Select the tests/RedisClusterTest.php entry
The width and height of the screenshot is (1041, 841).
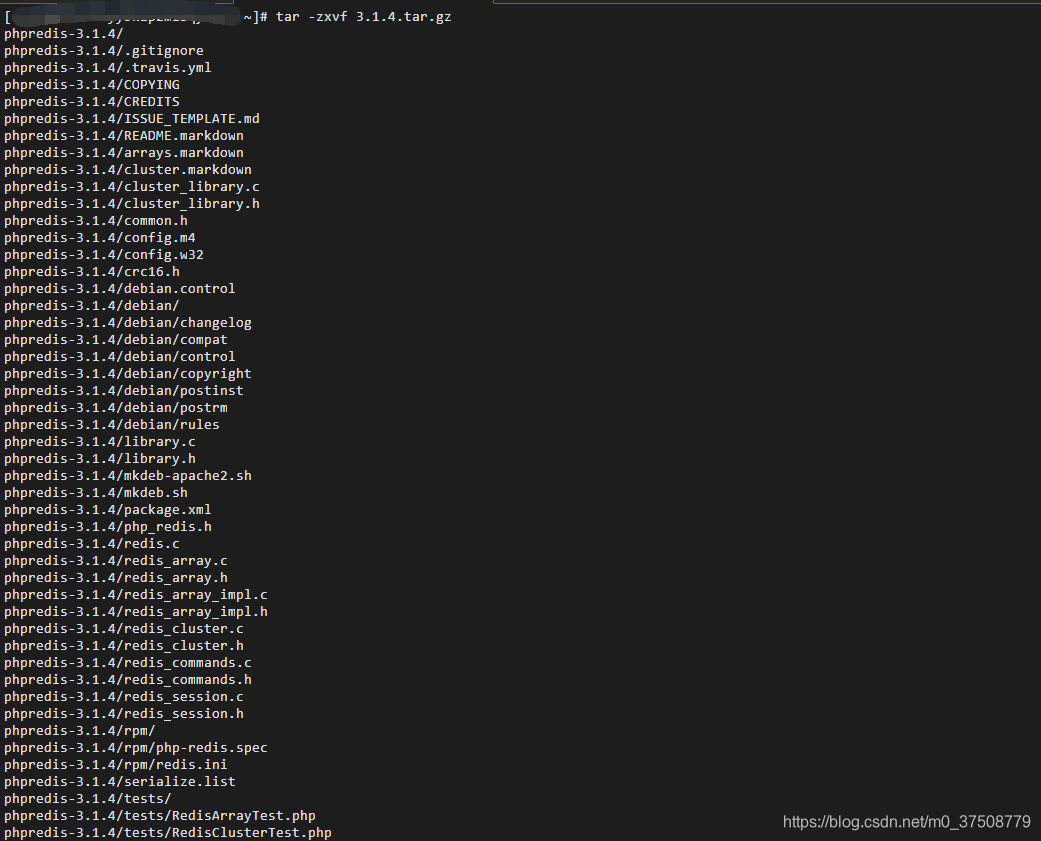[167, 832]
